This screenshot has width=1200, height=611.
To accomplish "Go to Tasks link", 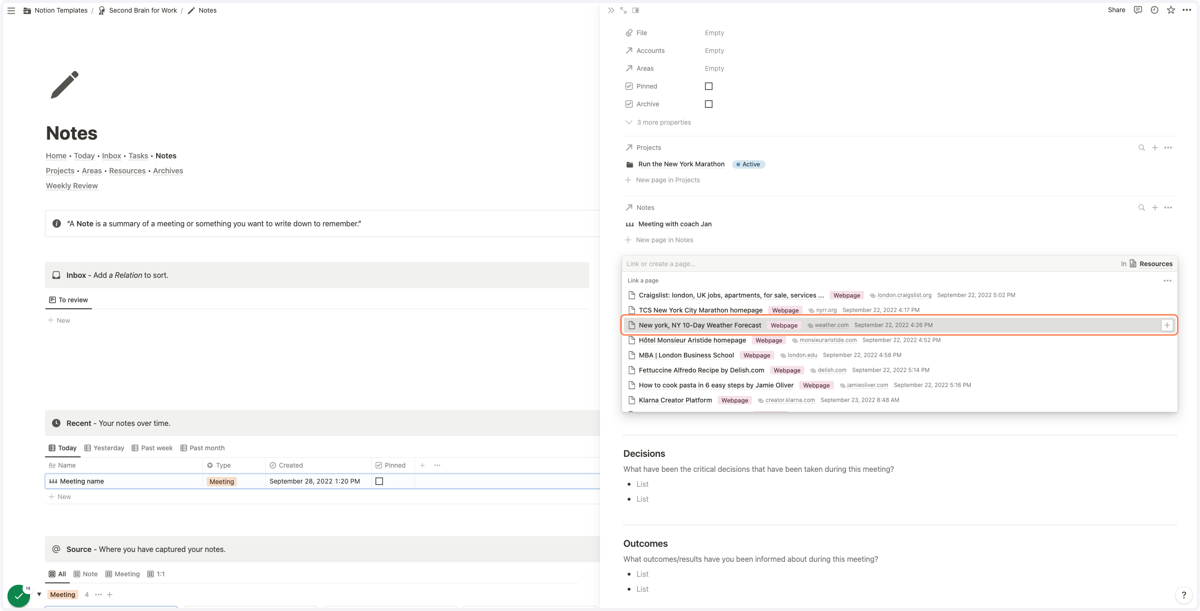I will coord(138,156).
